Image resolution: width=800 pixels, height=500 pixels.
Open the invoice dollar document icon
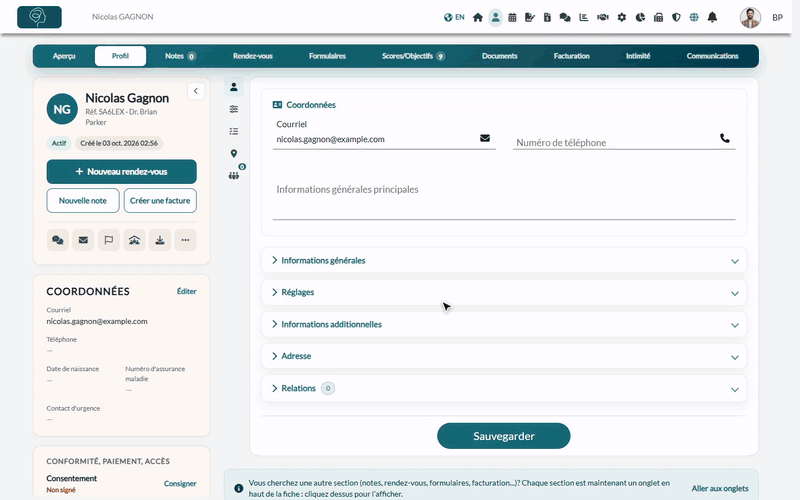547,17
